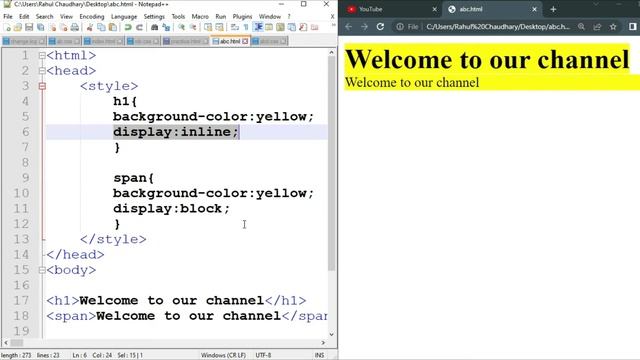
Task: Collapse the html fold marker on line 1
Action: pyautogui.click(x=42, y=56)
